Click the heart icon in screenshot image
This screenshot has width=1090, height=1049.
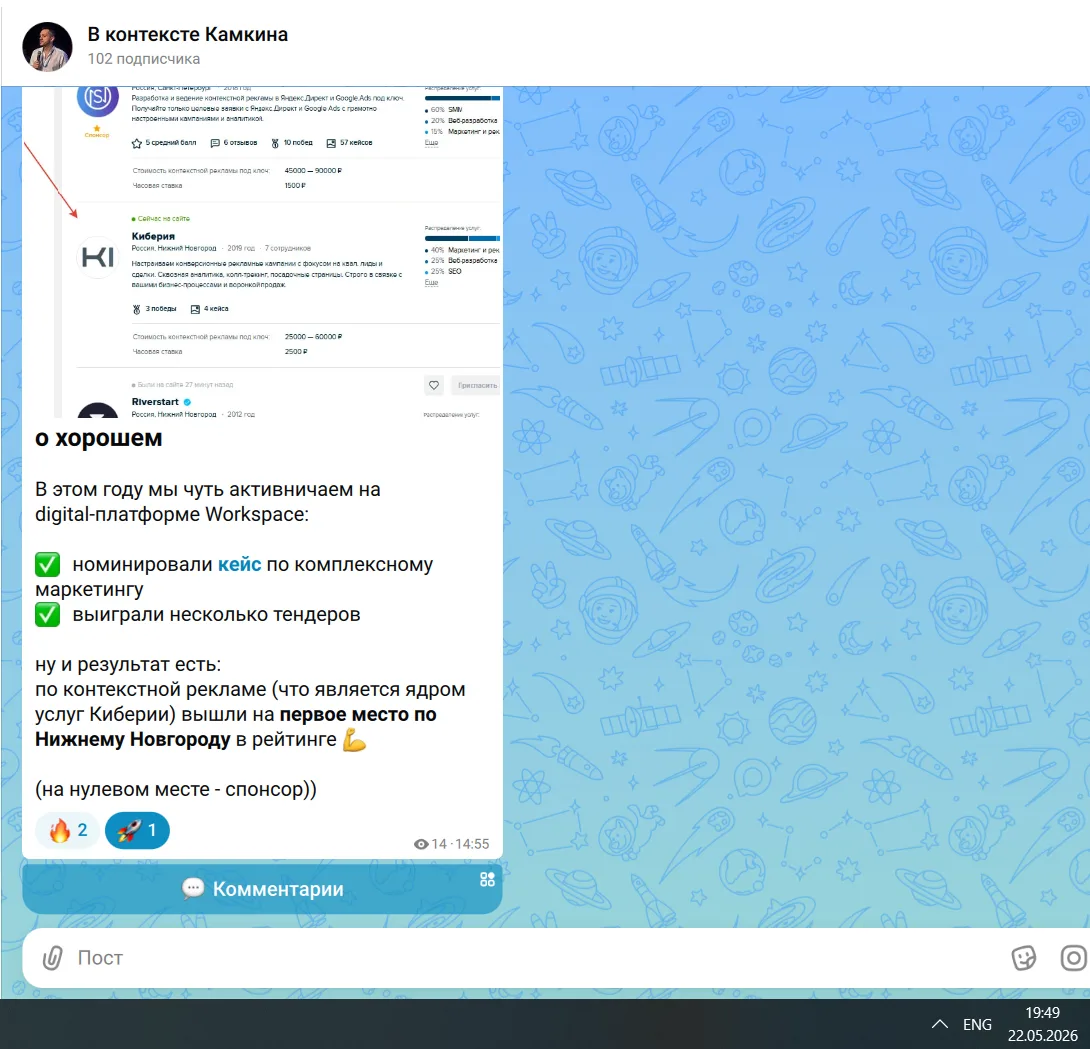point(434,385)
